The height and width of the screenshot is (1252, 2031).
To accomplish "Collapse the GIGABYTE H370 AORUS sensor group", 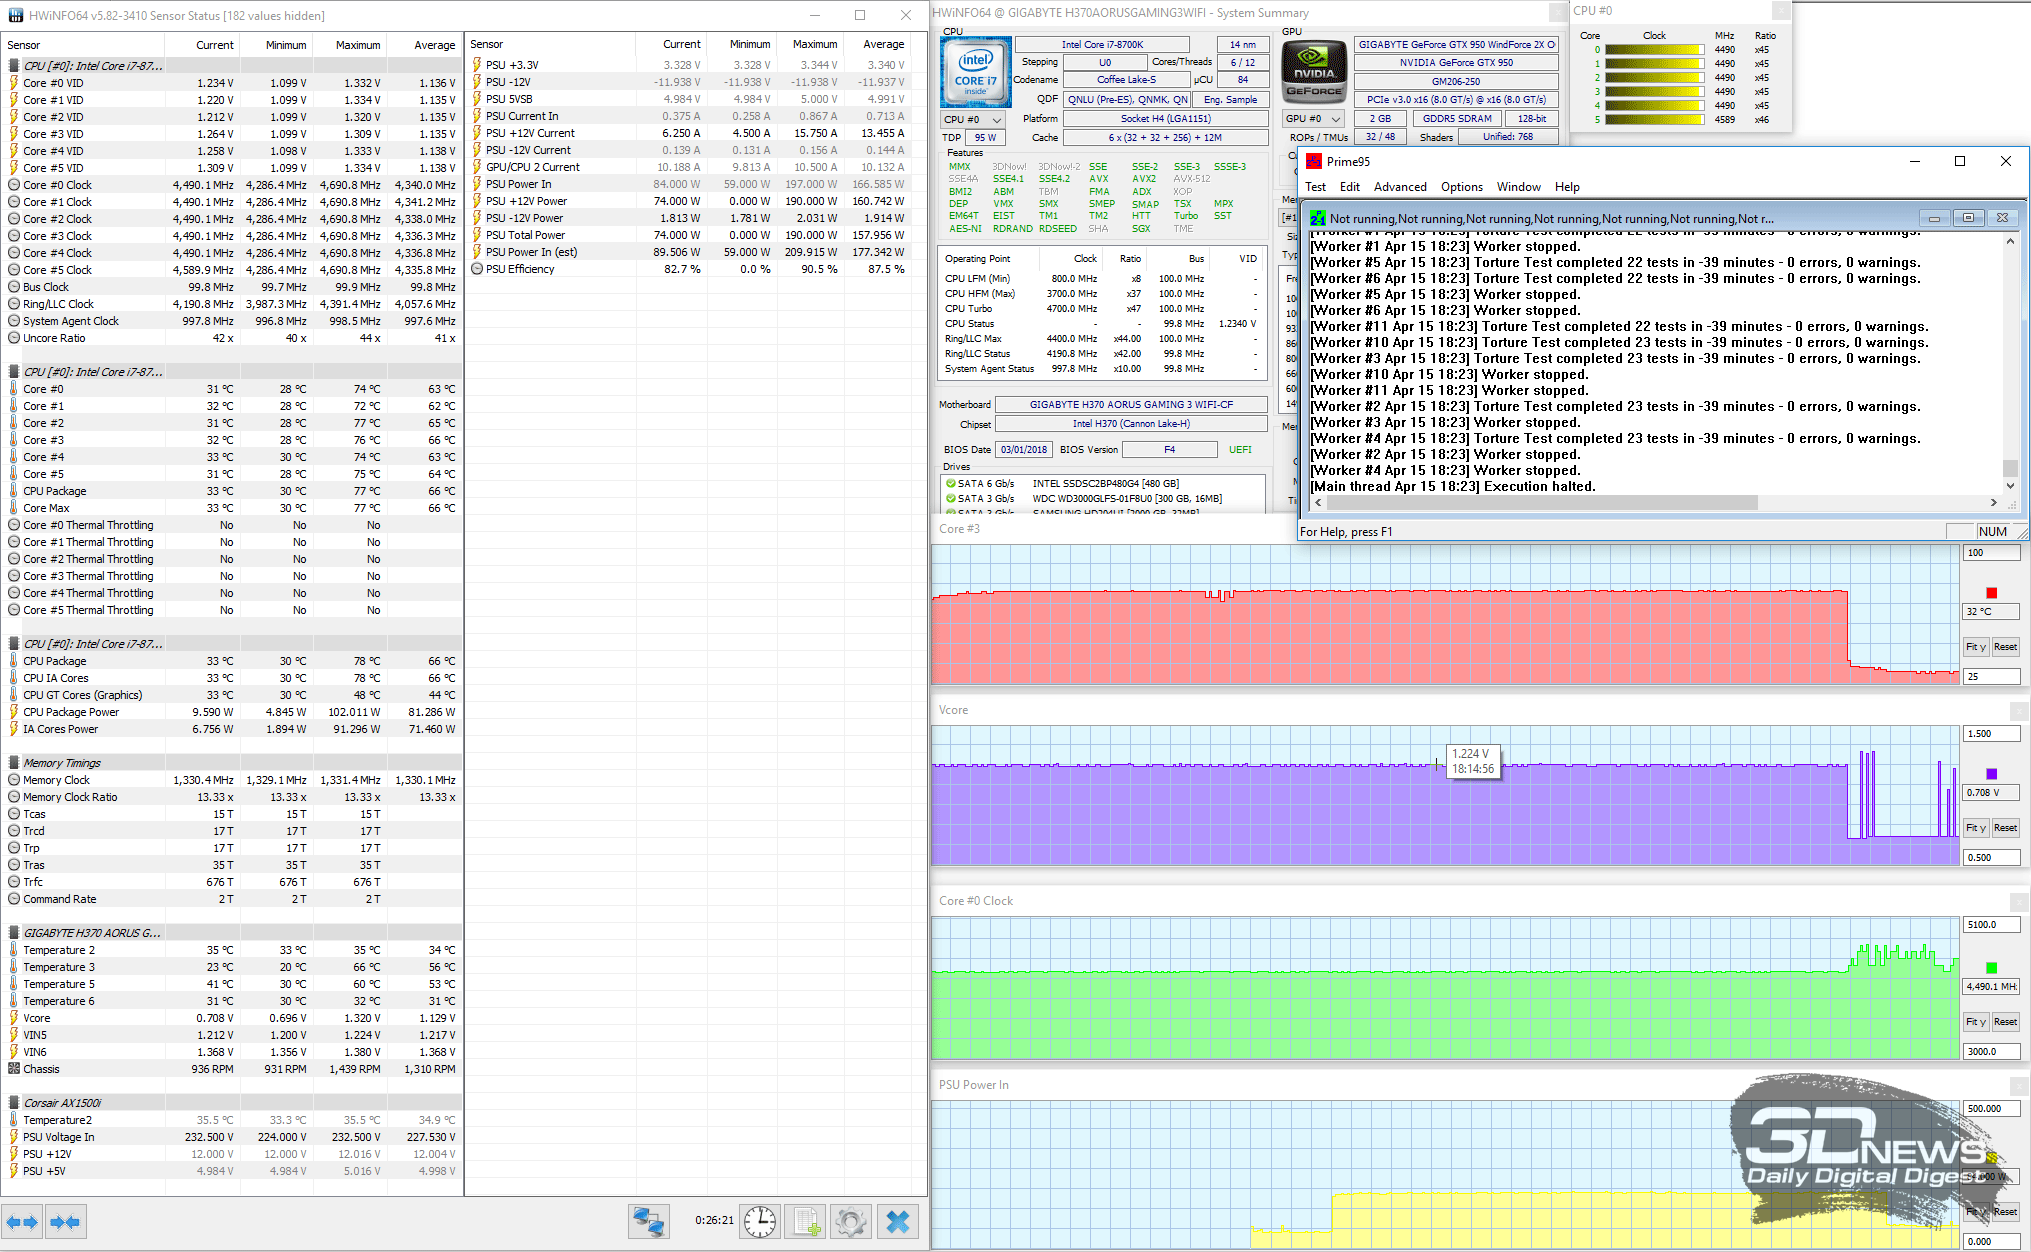I will point(14,933).
